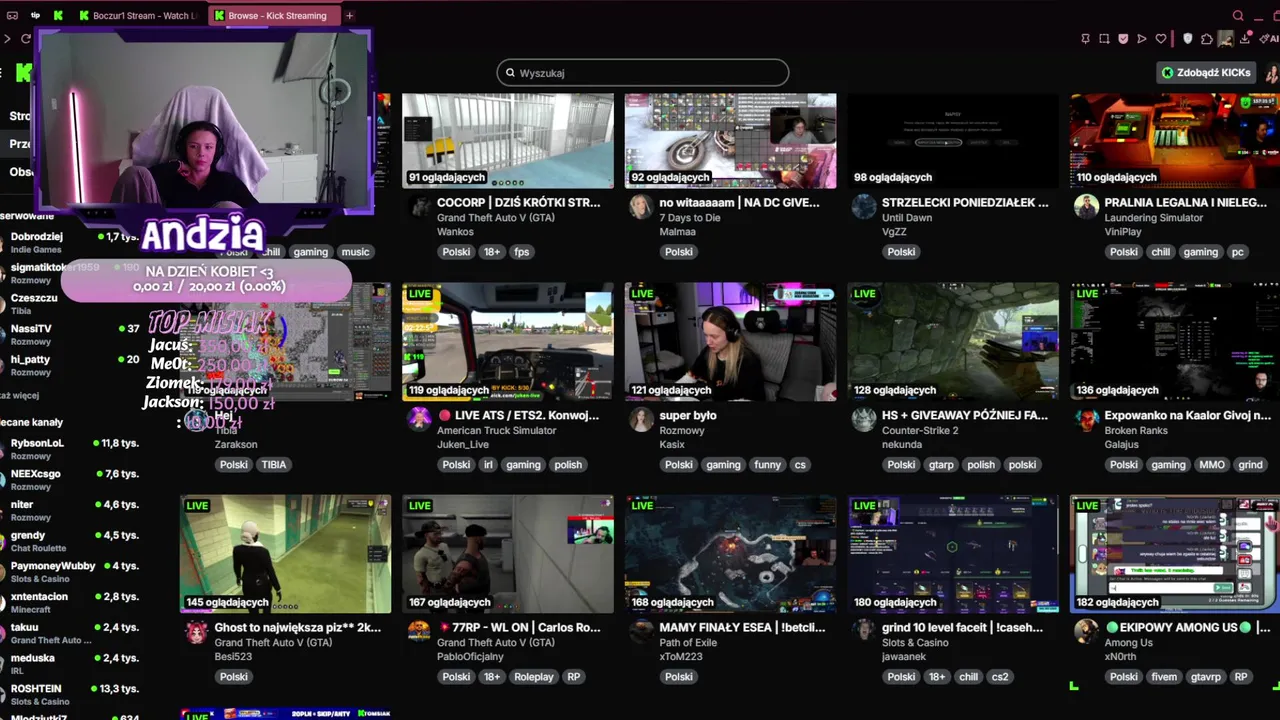
Task: Open the snapshot capture tool icon
Action: click(1104, 39)
